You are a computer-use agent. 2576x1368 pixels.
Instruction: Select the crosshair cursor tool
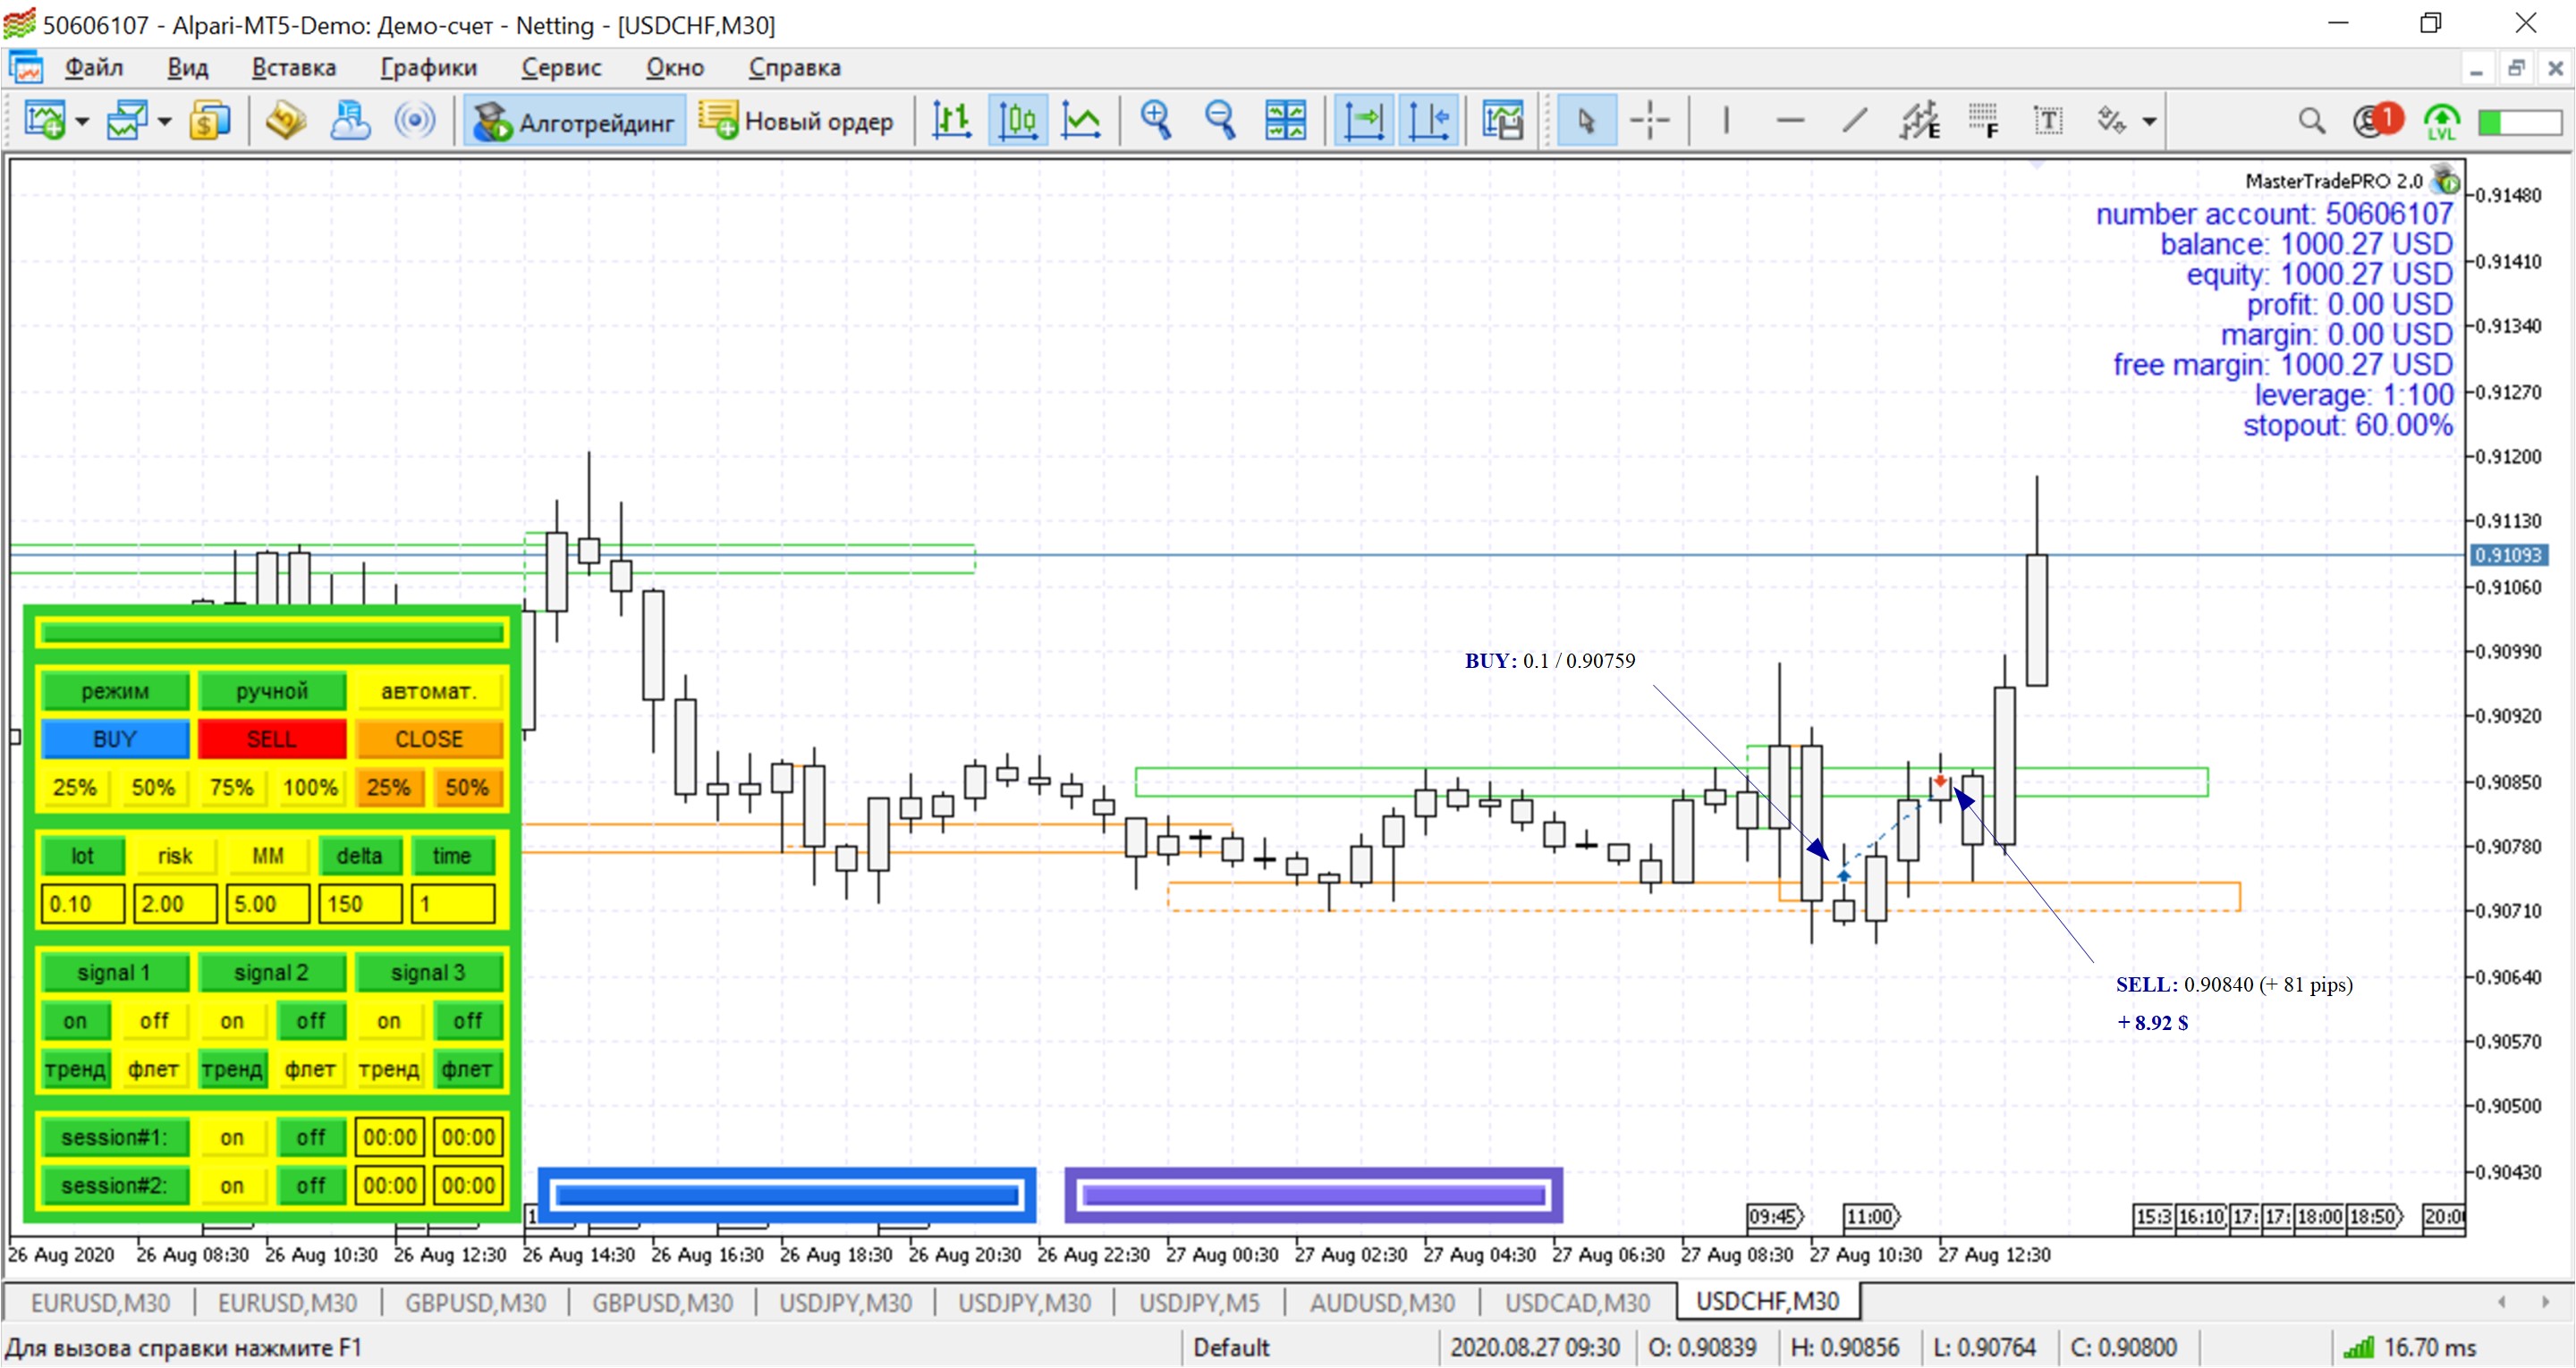1649,121
